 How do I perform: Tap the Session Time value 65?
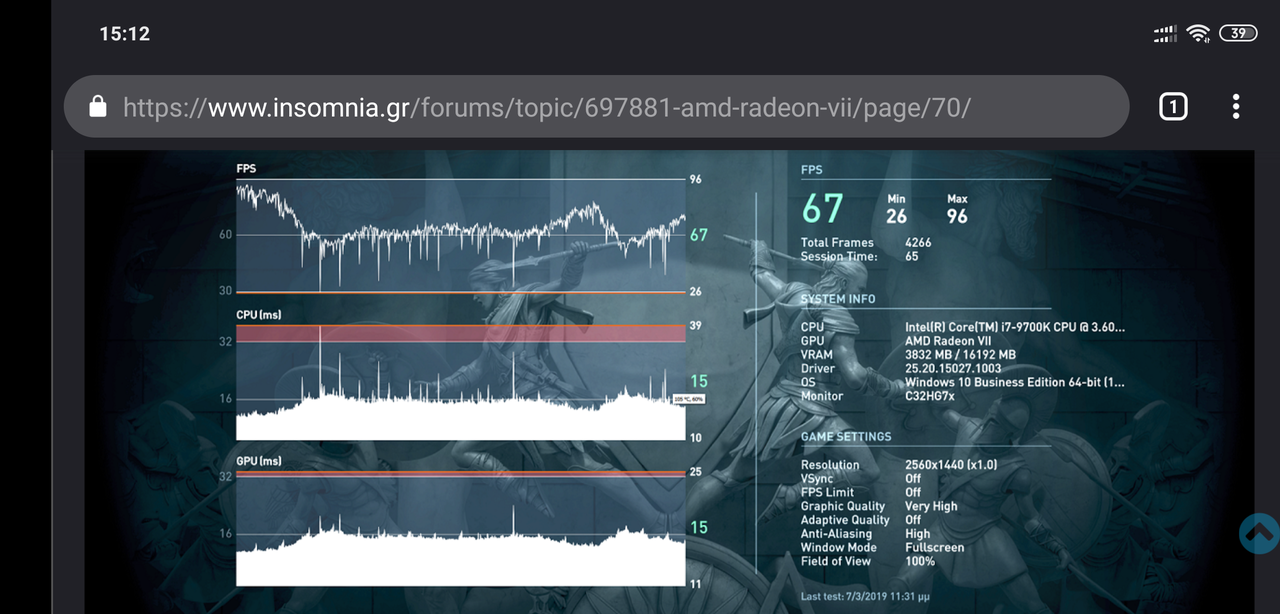point(911,256)
